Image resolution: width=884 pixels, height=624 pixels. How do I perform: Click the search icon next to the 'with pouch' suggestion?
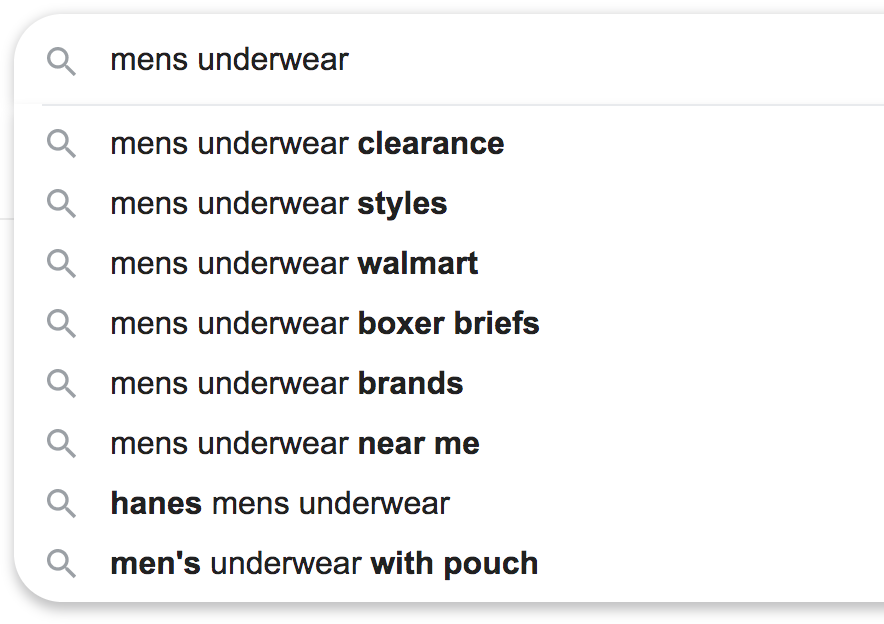coord(61,564)
